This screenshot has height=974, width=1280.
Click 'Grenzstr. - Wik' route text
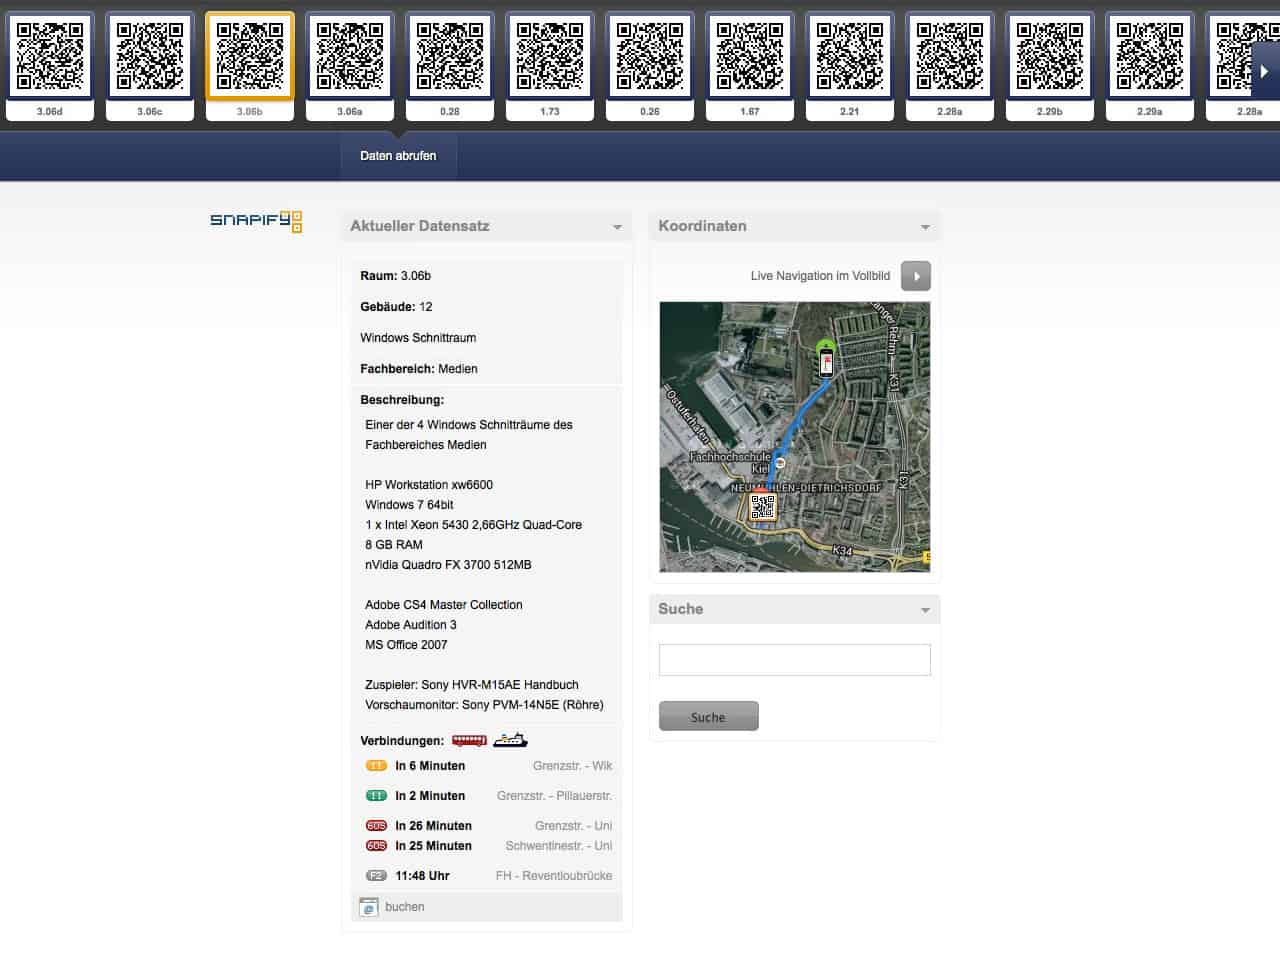click(573, 766)
